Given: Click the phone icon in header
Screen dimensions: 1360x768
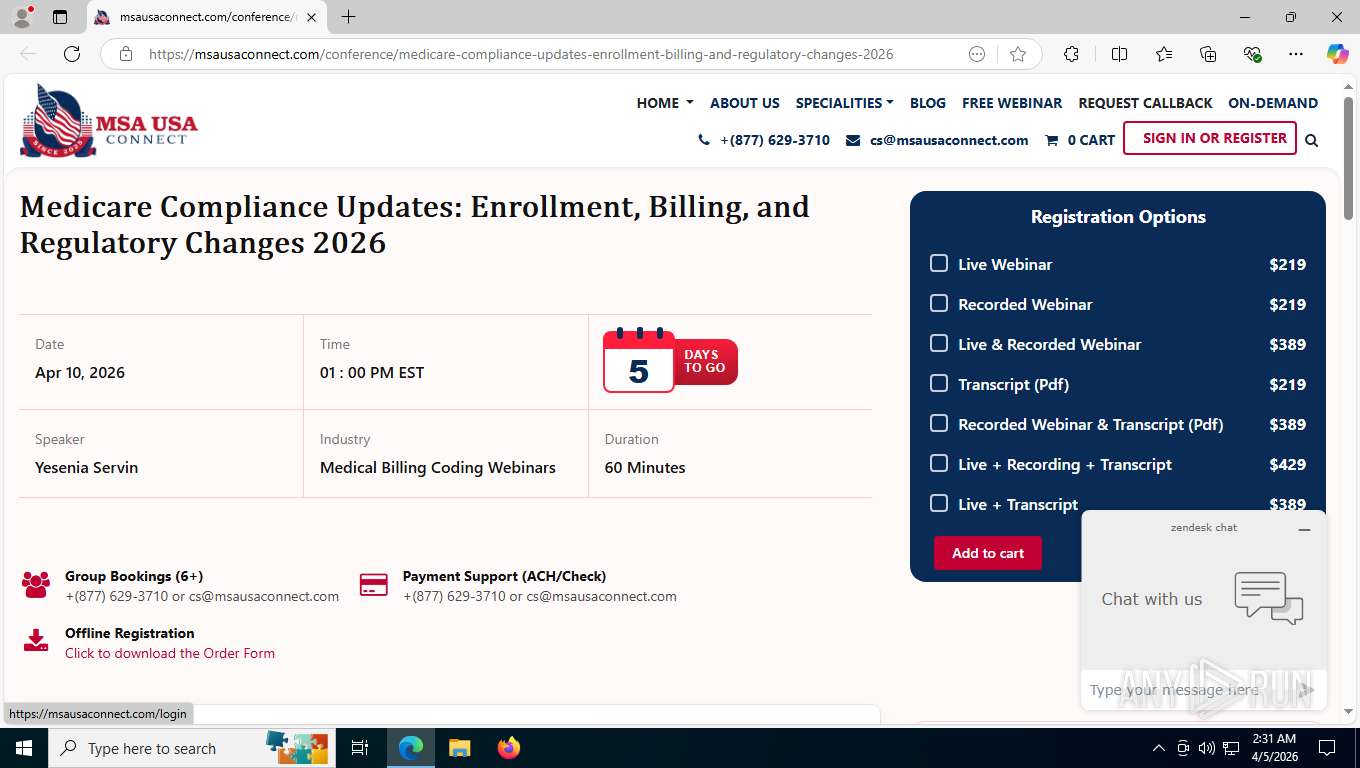Looking at the screenshot, I should pos(704,140).
